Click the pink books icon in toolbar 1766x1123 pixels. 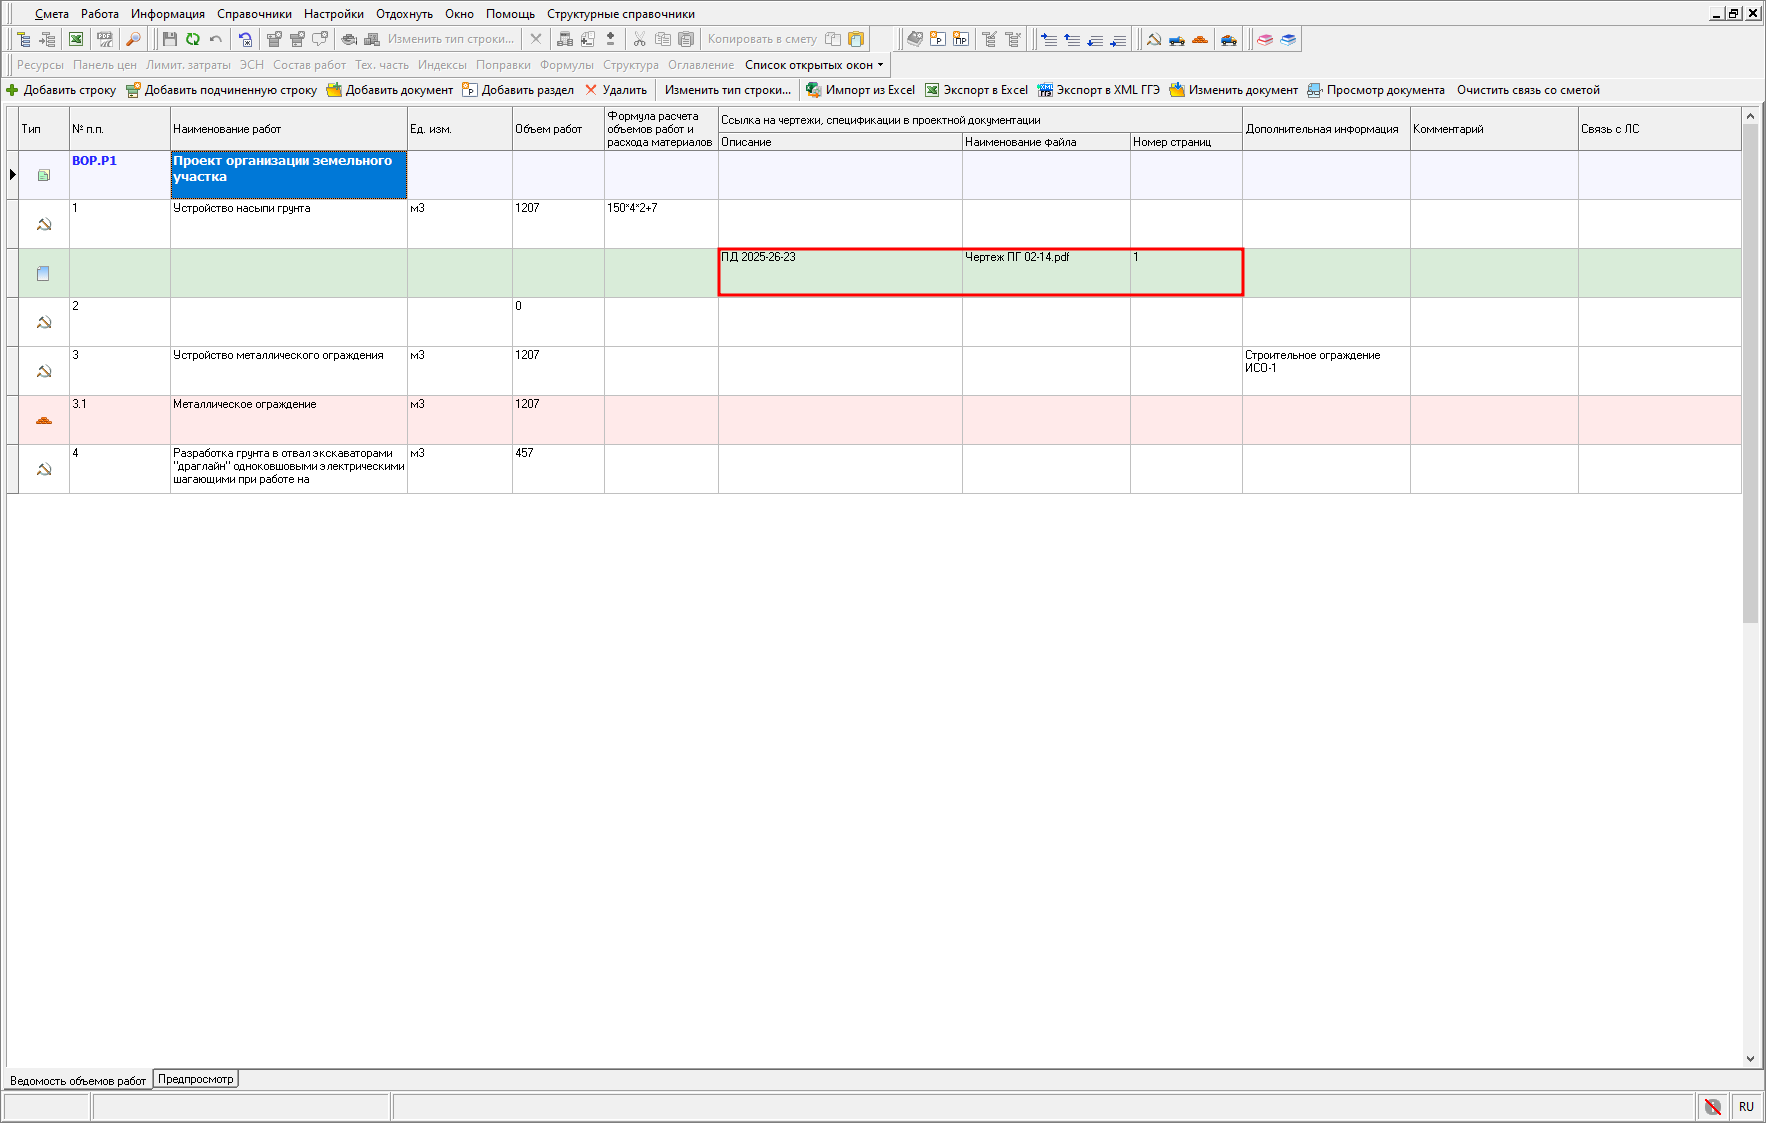[1265, 39]
